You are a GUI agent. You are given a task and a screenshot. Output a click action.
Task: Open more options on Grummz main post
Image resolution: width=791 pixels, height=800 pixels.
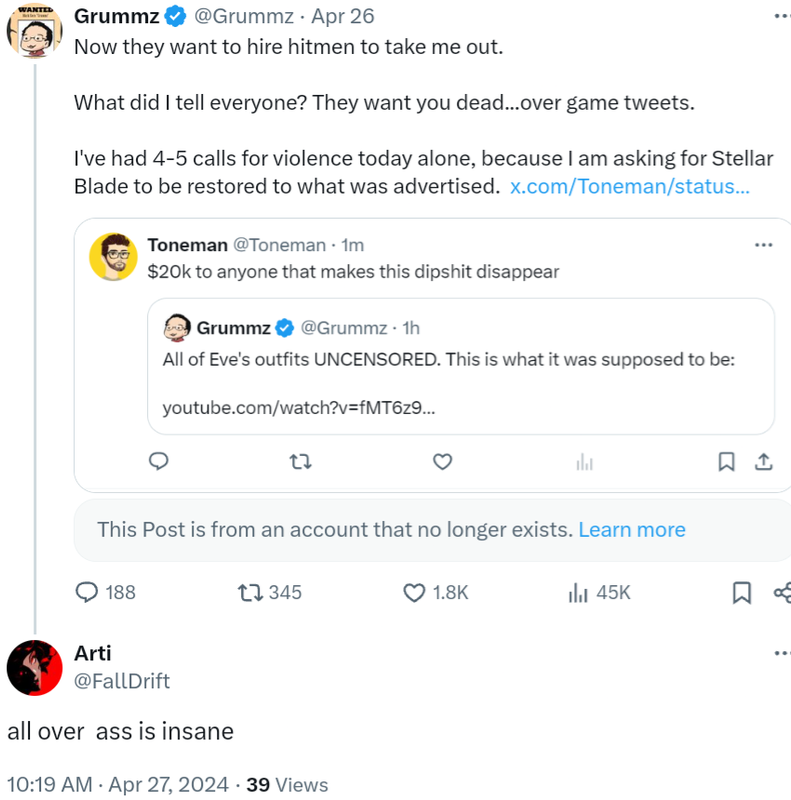pos(780,16)
